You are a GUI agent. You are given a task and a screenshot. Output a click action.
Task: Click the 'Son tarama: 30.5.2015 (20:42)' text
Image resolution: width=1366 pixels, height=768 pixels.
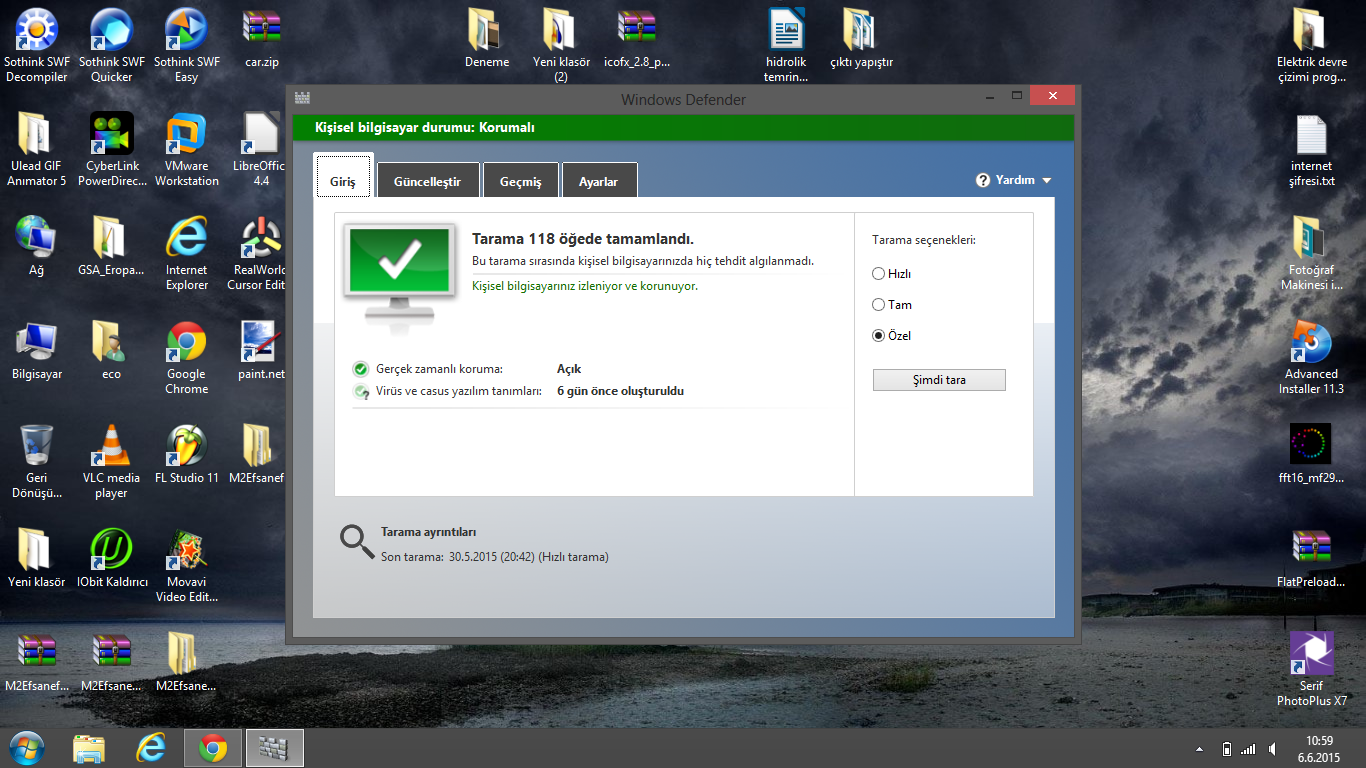[x=458, y=557]
